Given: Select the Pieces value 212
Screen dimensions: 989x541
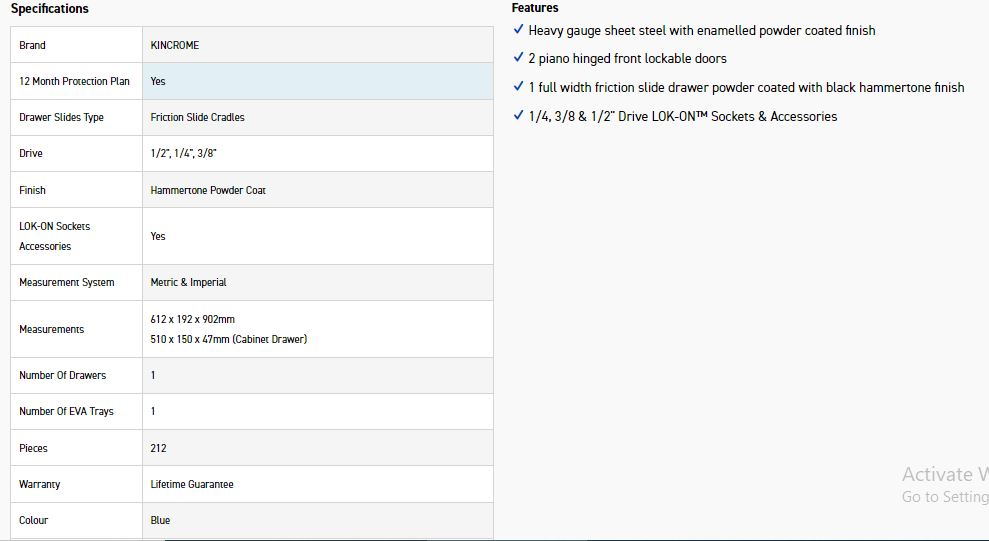Looking at the screenshot, I should coord(158,448).
